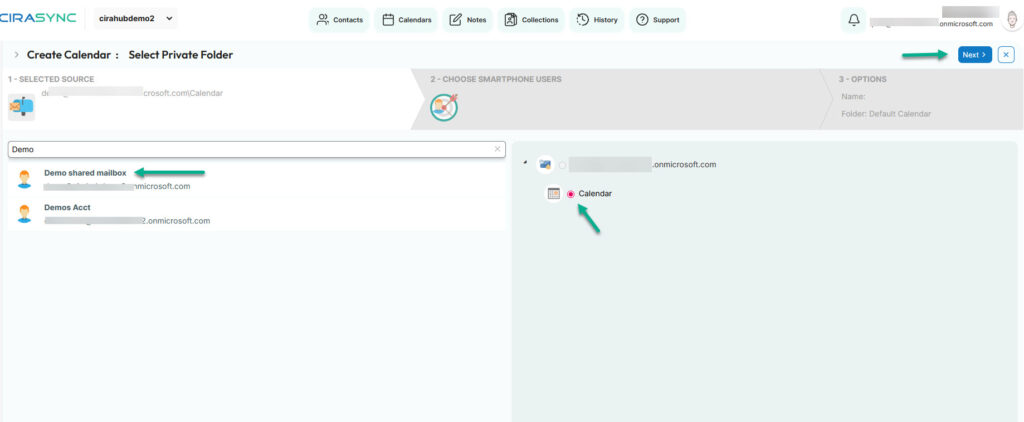This screenshot has height=422, width=1024.
Task: Click the Demos Acct user icon
Action: click(24, 214)
